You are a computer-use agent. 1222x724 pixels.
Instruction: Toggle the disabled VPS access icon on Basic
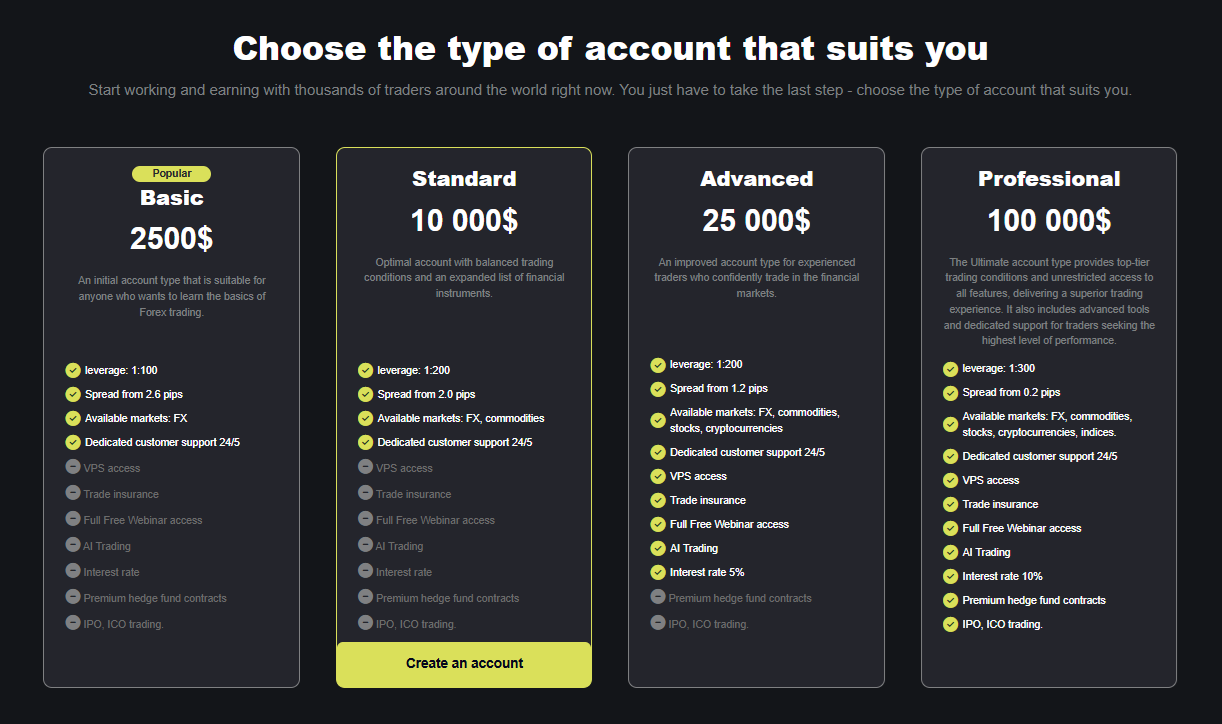click(x=72, y=467)
